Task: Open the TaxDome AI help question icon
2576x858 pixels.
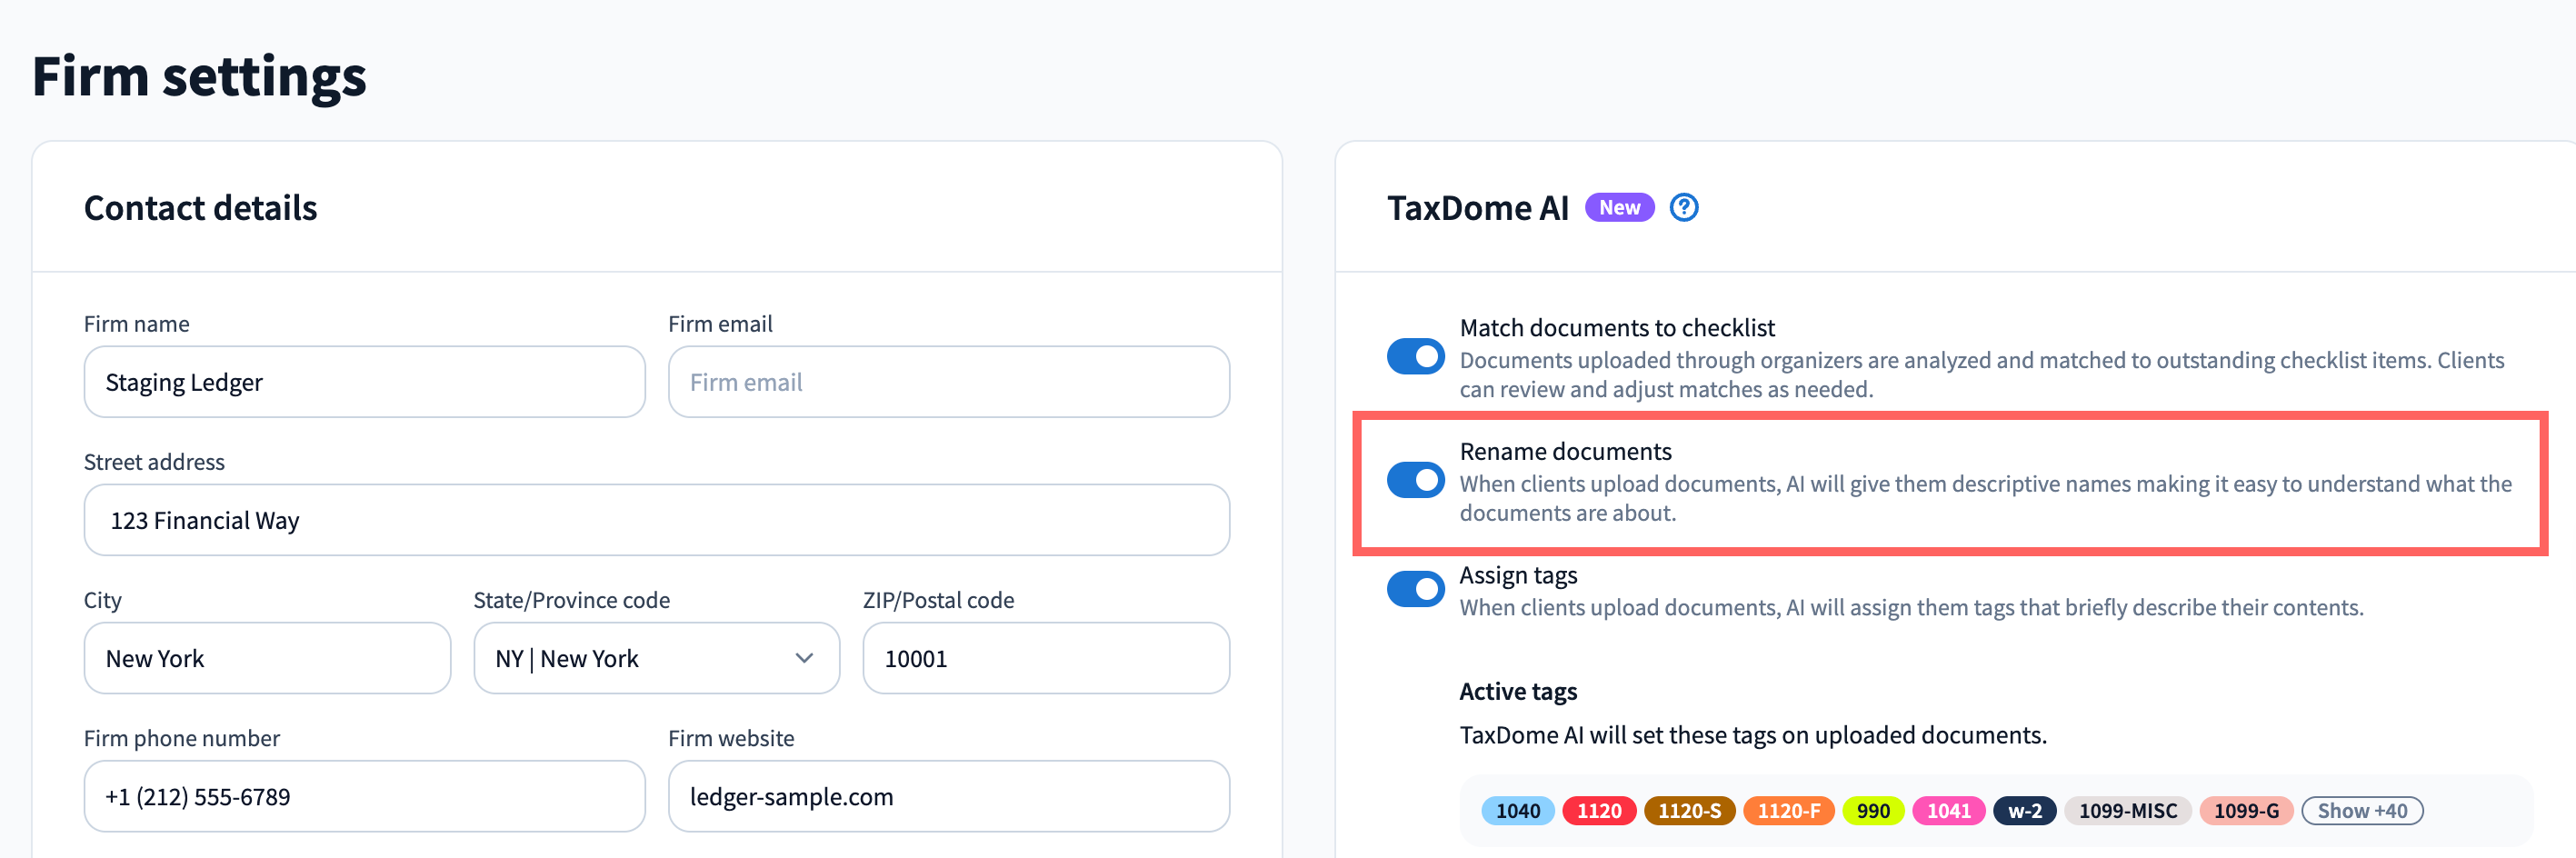Action: click(1684, 207)
